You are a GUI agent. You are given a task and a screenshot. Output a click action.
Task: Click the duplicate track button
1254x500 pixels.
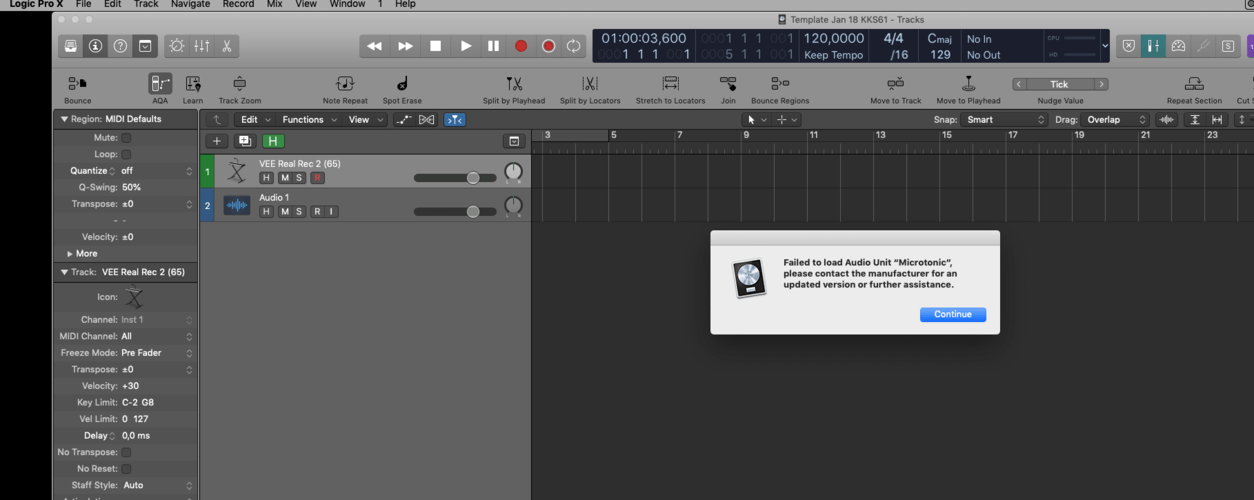pyautogui.click(x=244, y=143)
